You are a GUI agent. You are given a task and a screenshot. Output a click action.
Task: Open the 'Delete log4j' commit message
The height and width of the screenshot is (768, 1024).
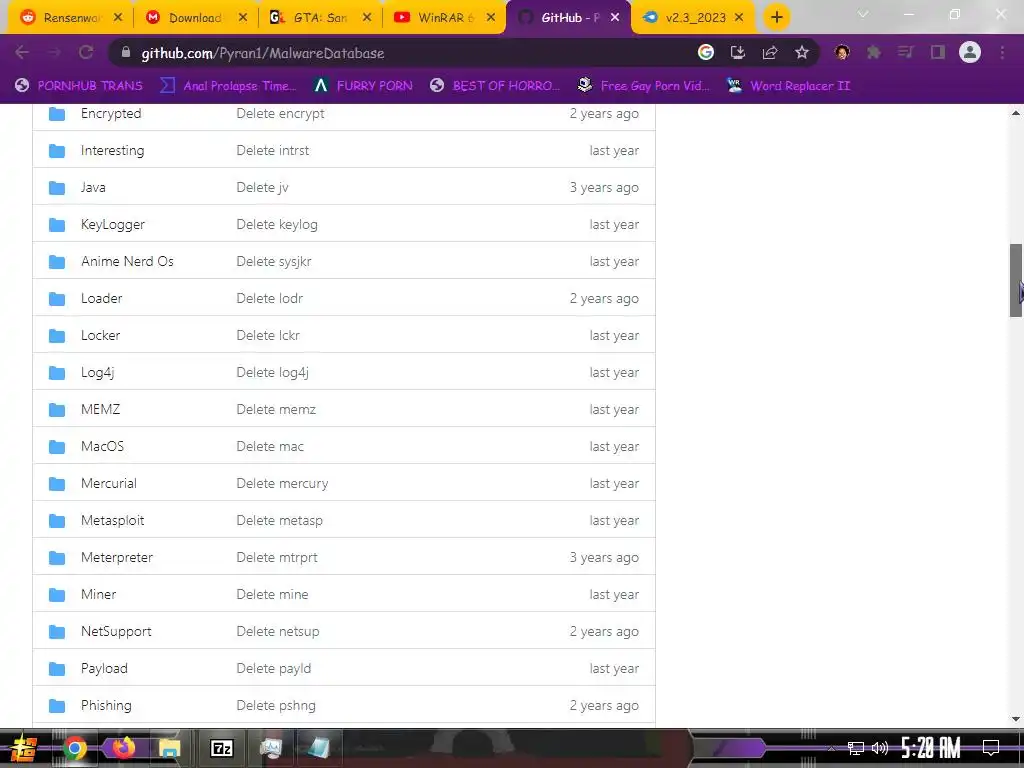pos(272,373)
